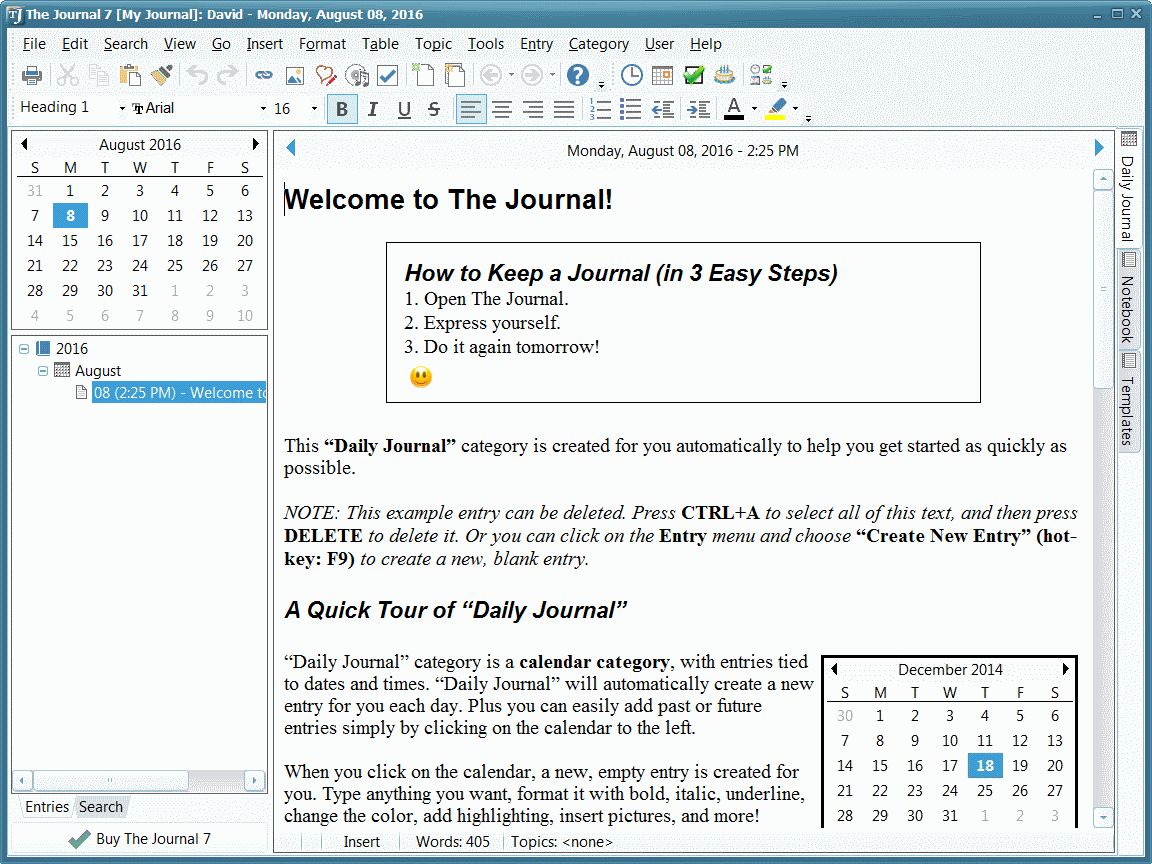Open the font size 16 dropdown
The height and width of the screenshot is (864, 1152).
point(314,109)
